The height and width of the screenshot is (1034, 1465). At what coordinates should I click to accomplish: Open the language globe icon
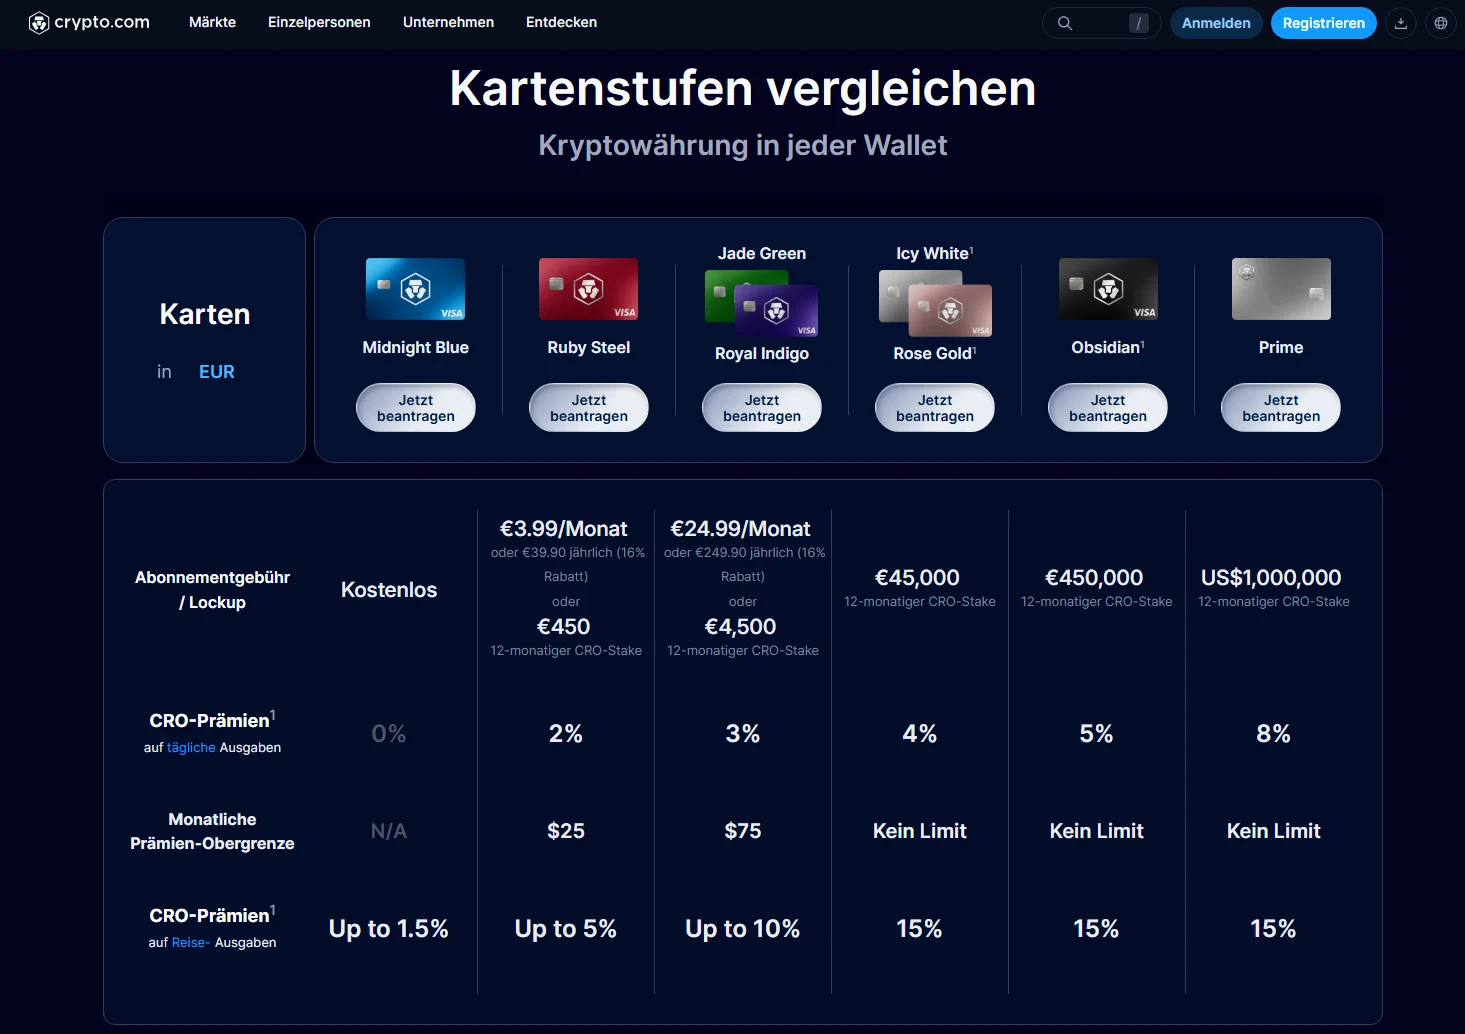click(x=1441, y=23)
